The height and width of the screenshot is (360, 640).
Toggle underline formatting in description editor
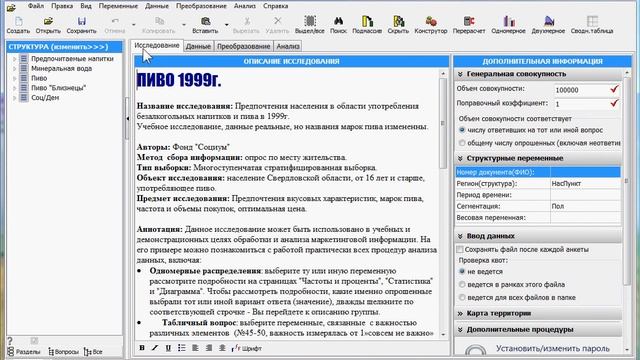click(x=168, y=348)
